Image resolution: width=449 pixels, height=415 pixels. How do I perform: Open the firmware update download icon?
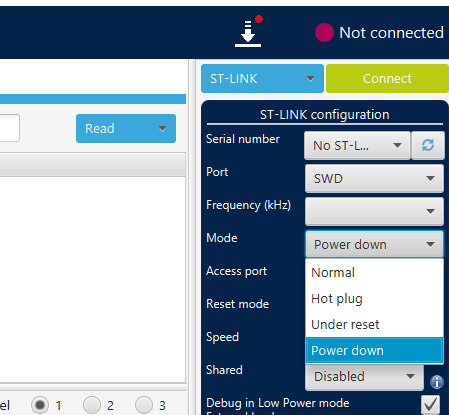(x=248, y=32)
